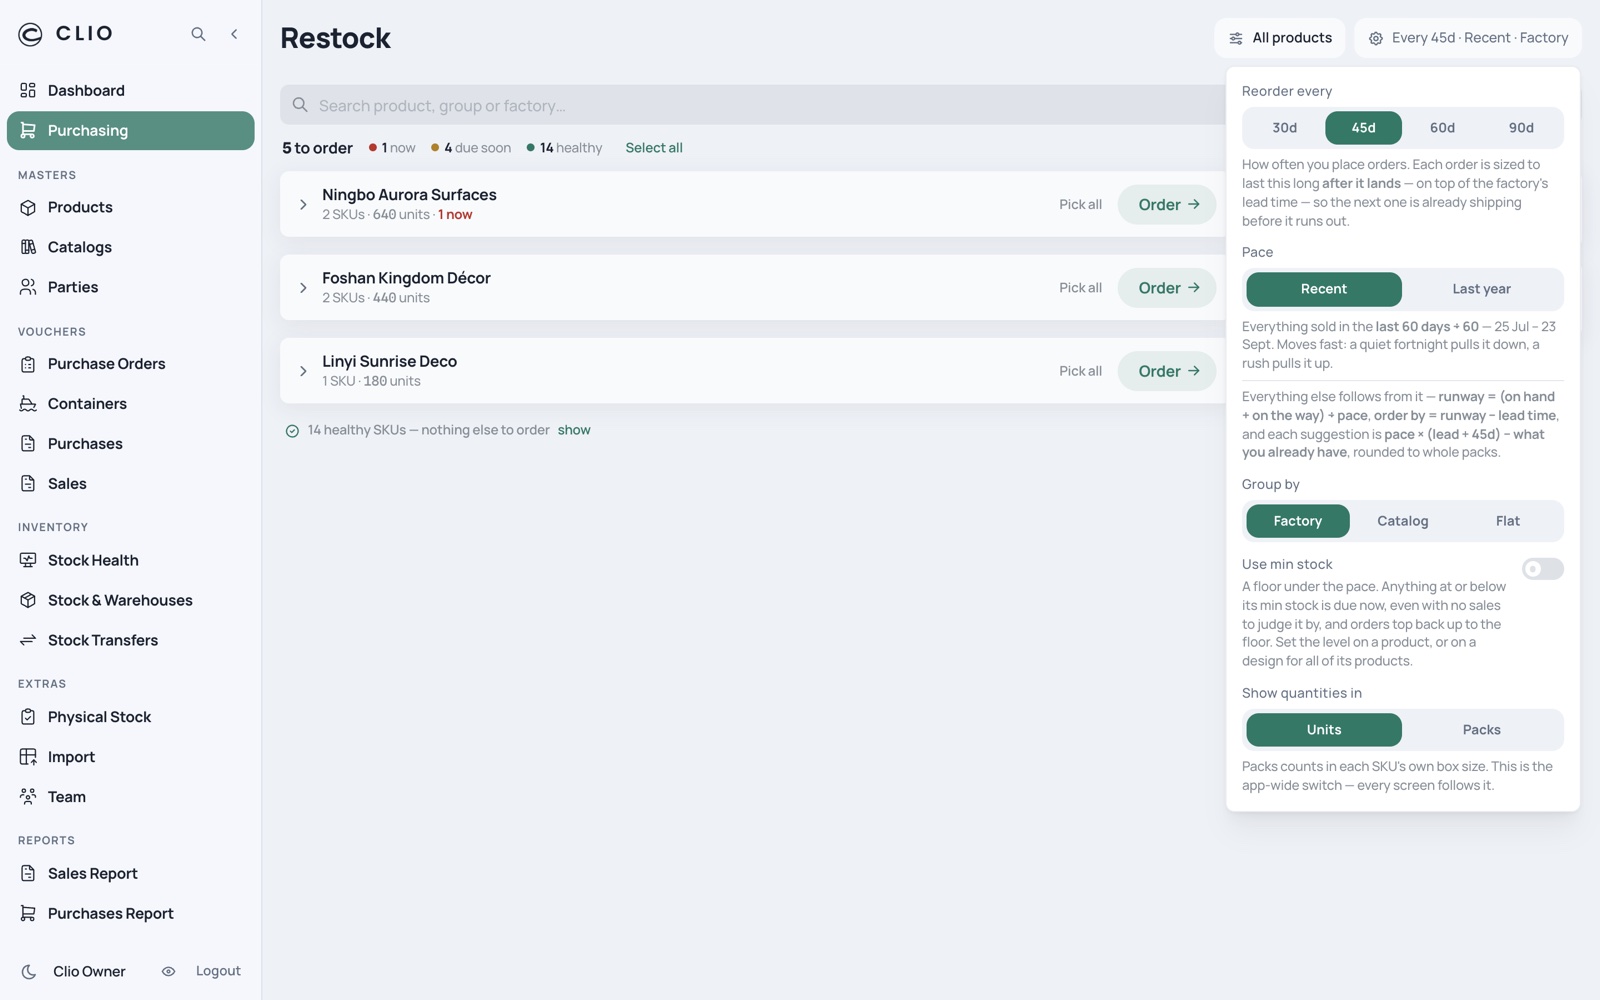
Task: Click the Stock Health monitor icon
Action: [x=28, y=560]
